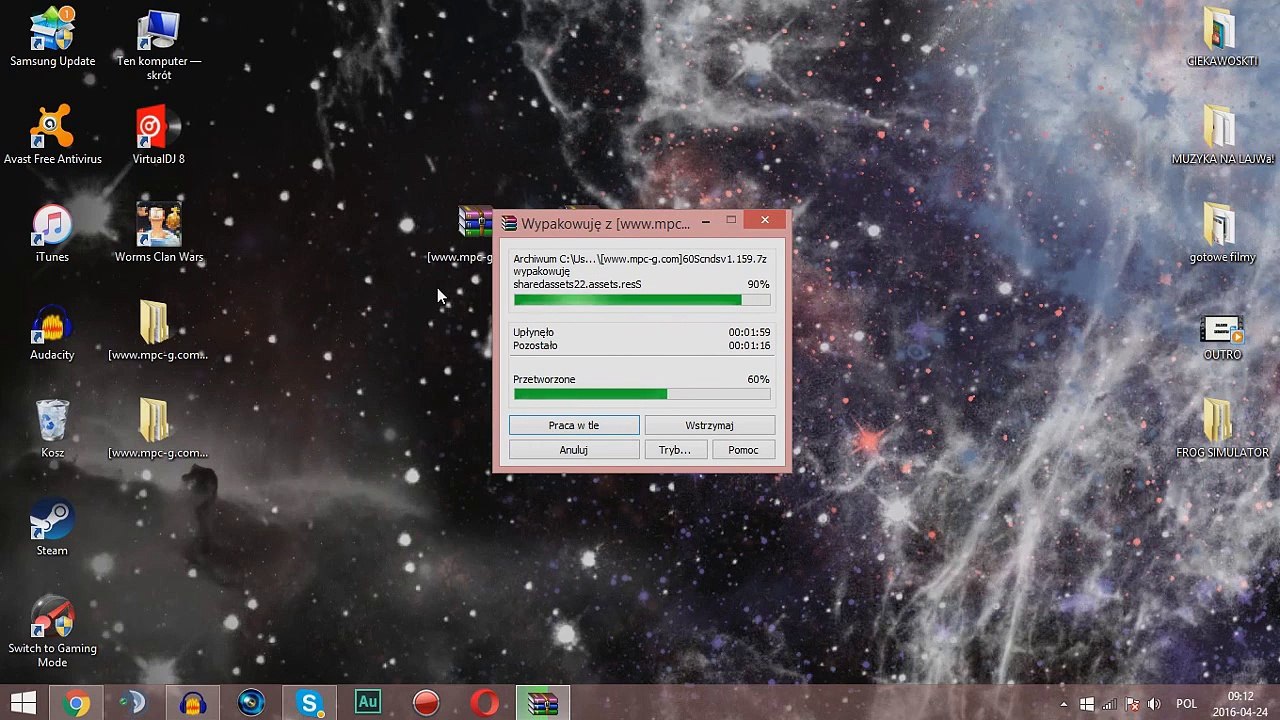Select the Switch to Gaming Mode icon
This screenshot has width=1280, height=720.
[52, 633]
